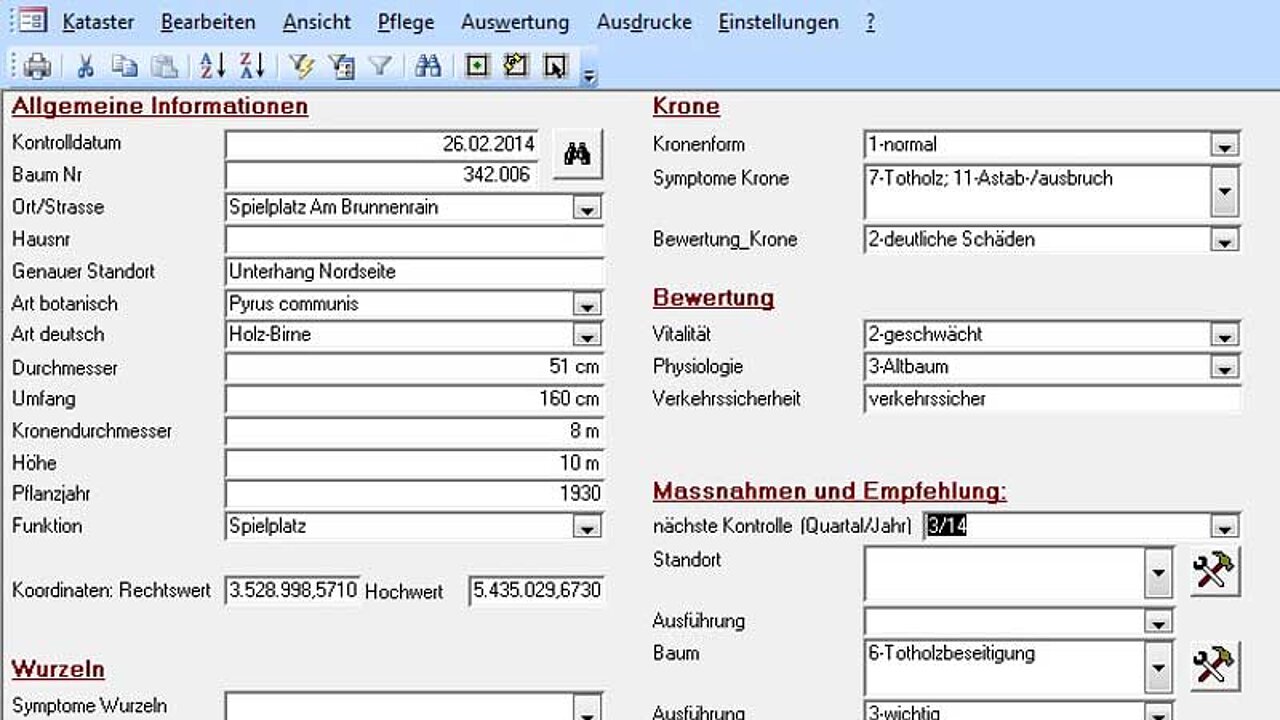Click the funnel filter icon
The width and height of the screenshot is (1280, 720).
(379, 66)
